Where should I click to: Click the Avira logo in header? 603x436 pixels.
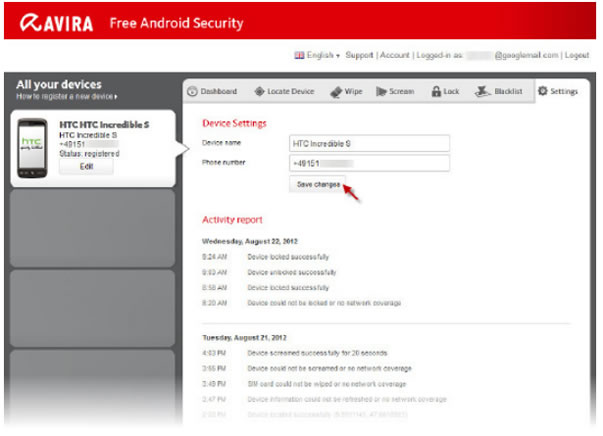(57, 23)
